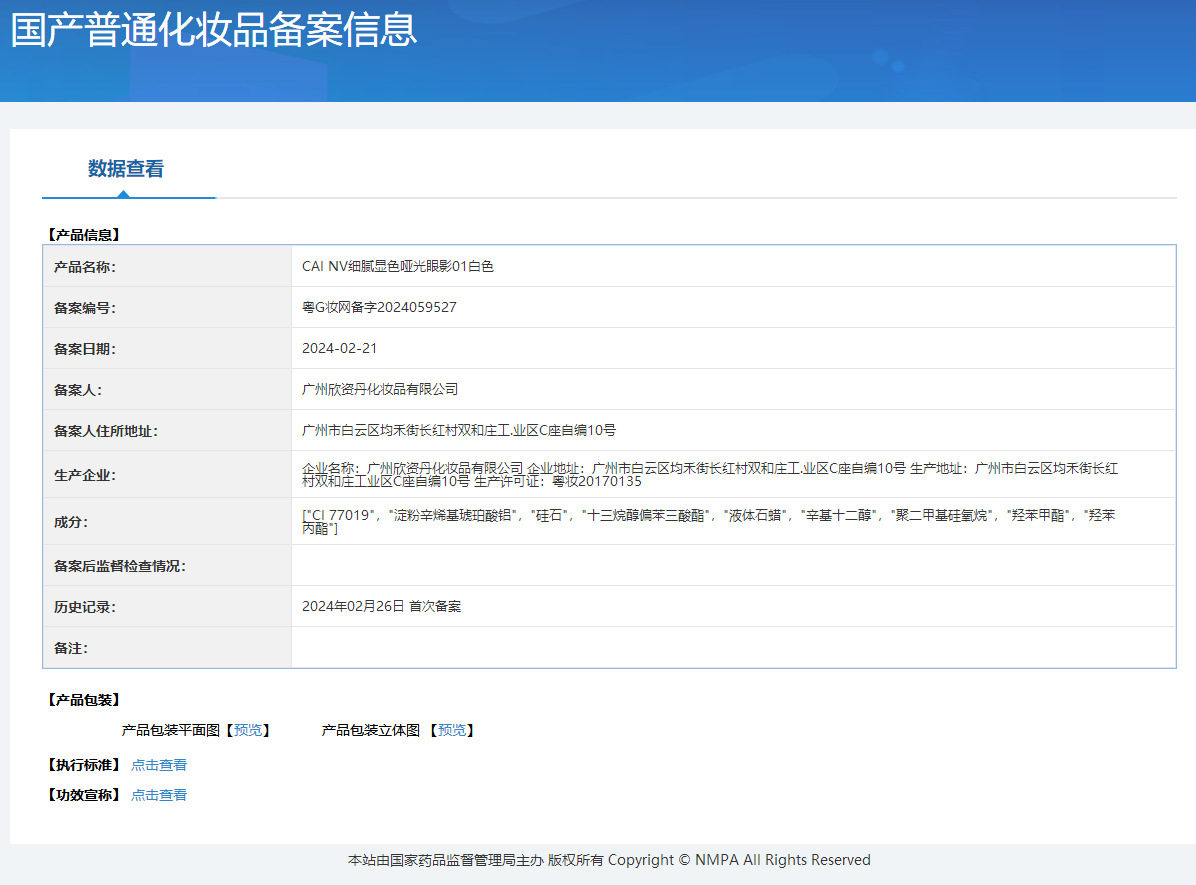Screen dimensions: 1196x885
Task: Open 点击查看 link for 执行标准
Action: click(159, 764)
